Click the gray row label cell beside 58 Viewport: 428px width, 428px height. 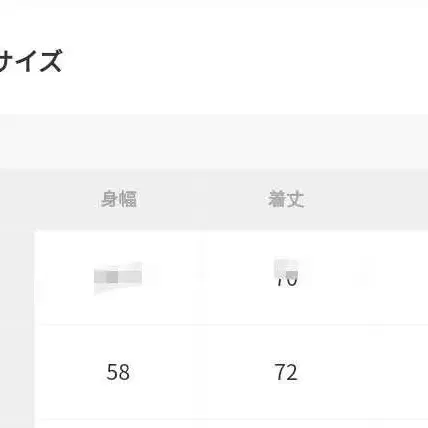pyautogui.click(x=17, y=372)
